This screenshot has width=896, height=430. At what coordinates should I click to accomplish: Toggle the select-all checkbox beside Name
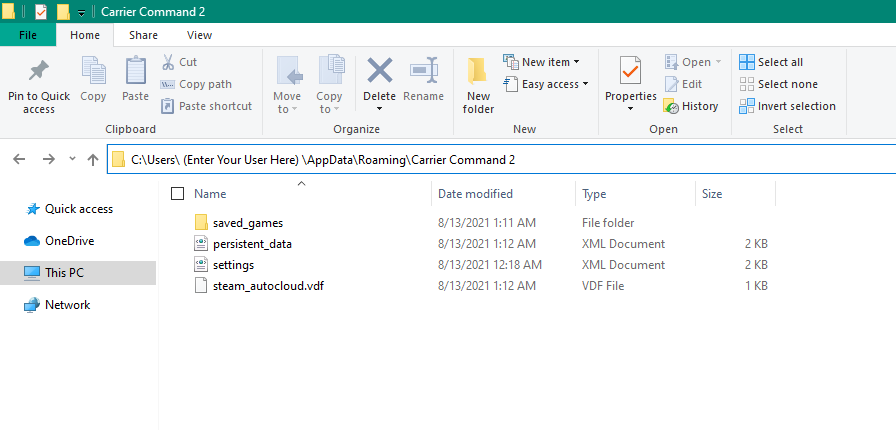click(178, 194)
